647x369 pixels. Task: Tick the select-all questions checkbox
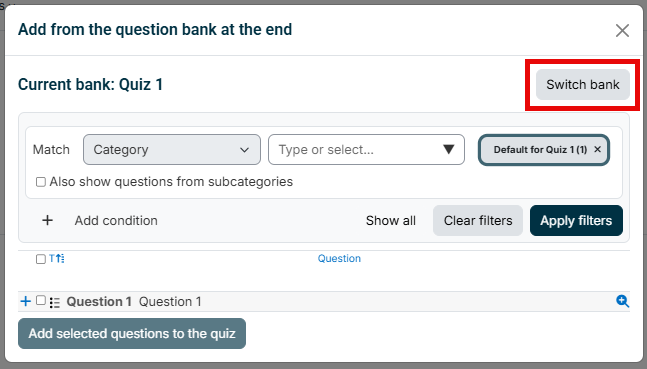(40, 259)
